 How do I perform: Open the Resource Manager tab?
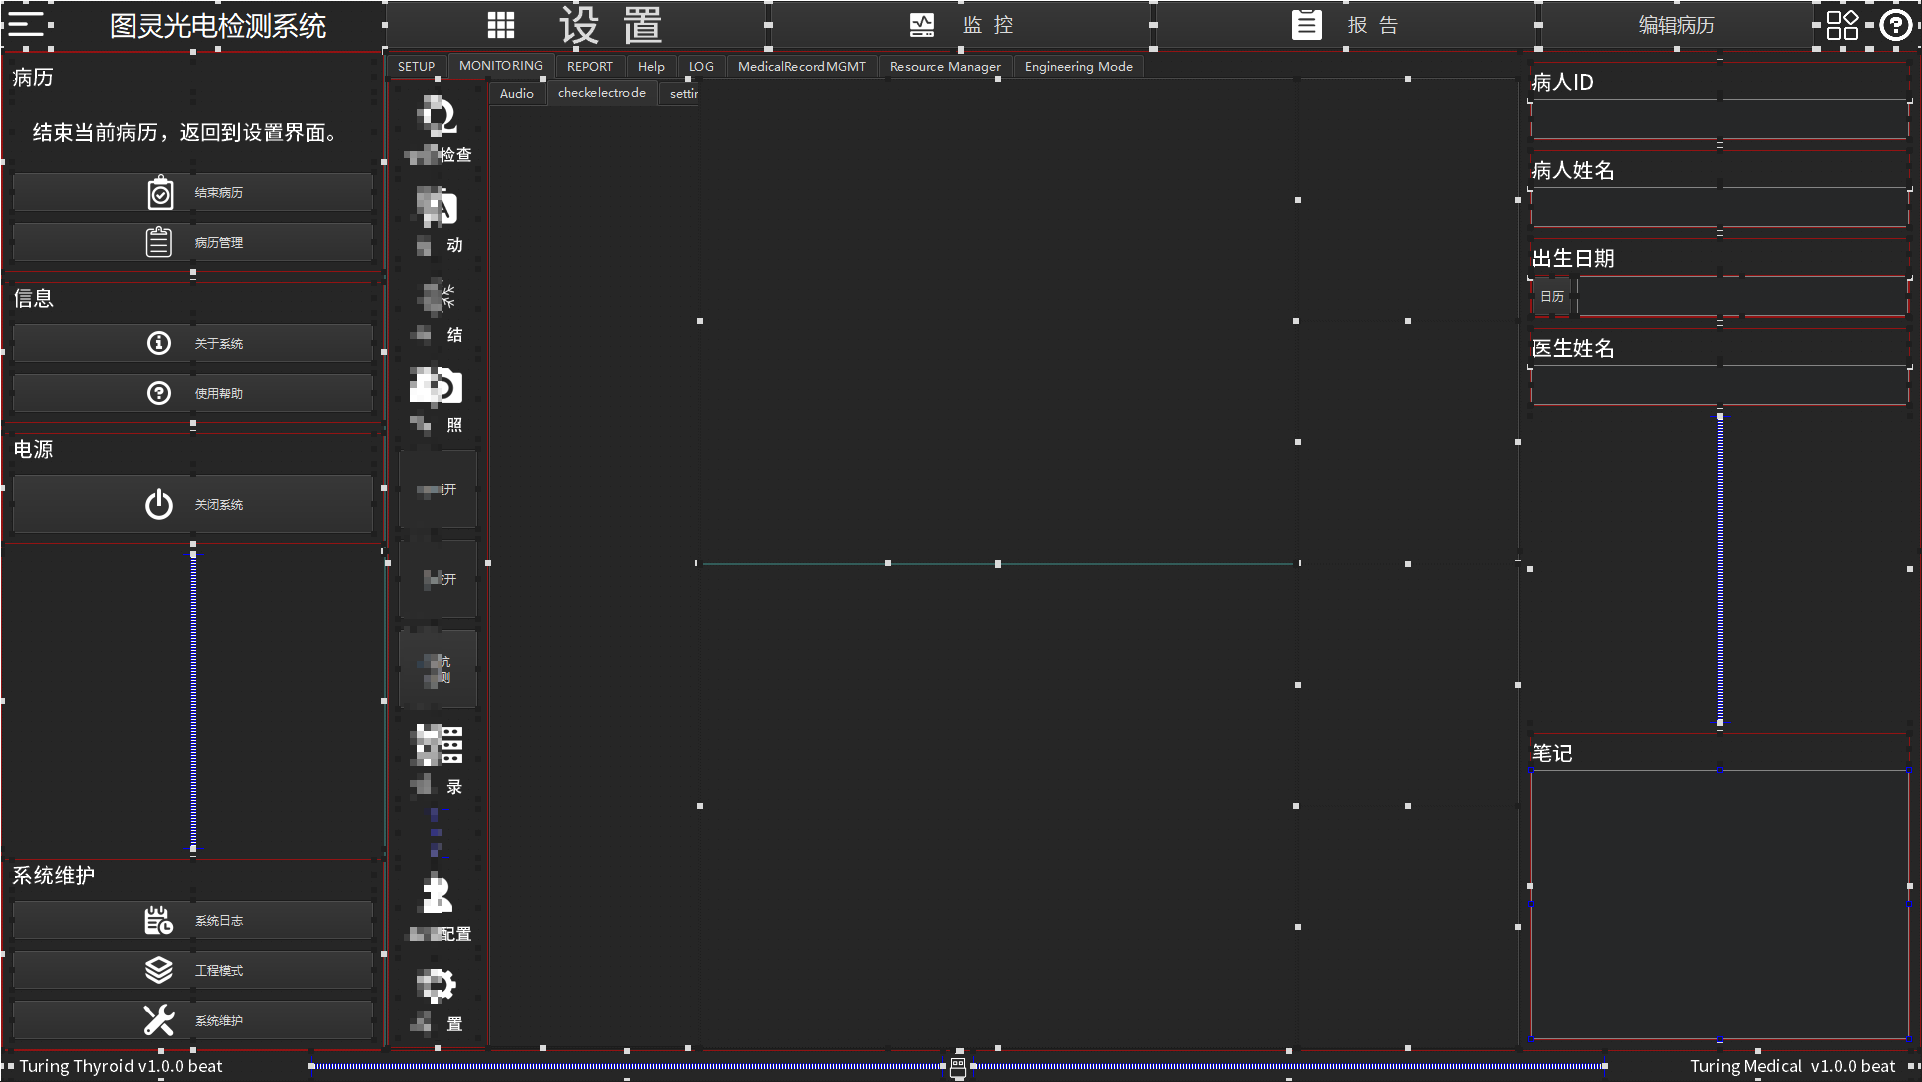pos(944,67)
